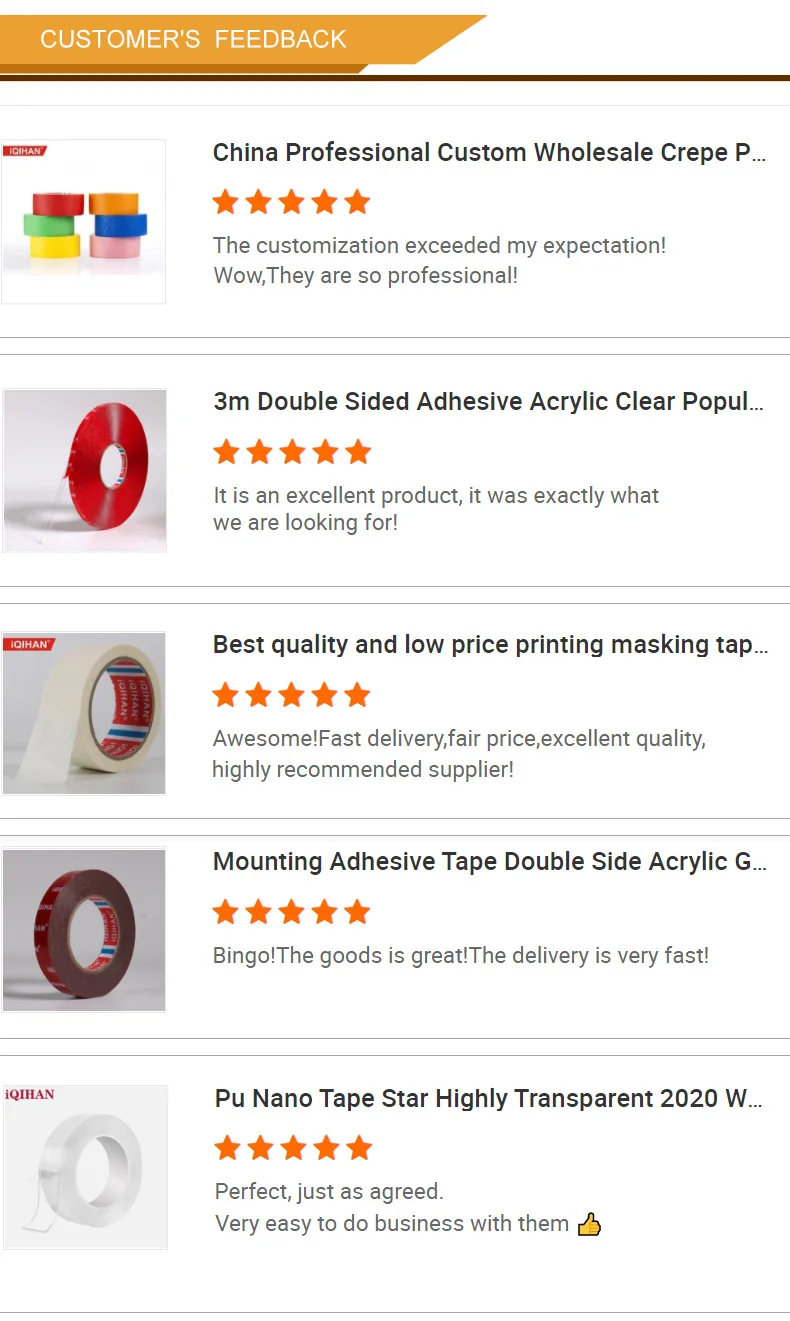790x1321 pixels.
Task: Click the review text "The customization exceeded my expectation"
Action: [x=439, y=246]
